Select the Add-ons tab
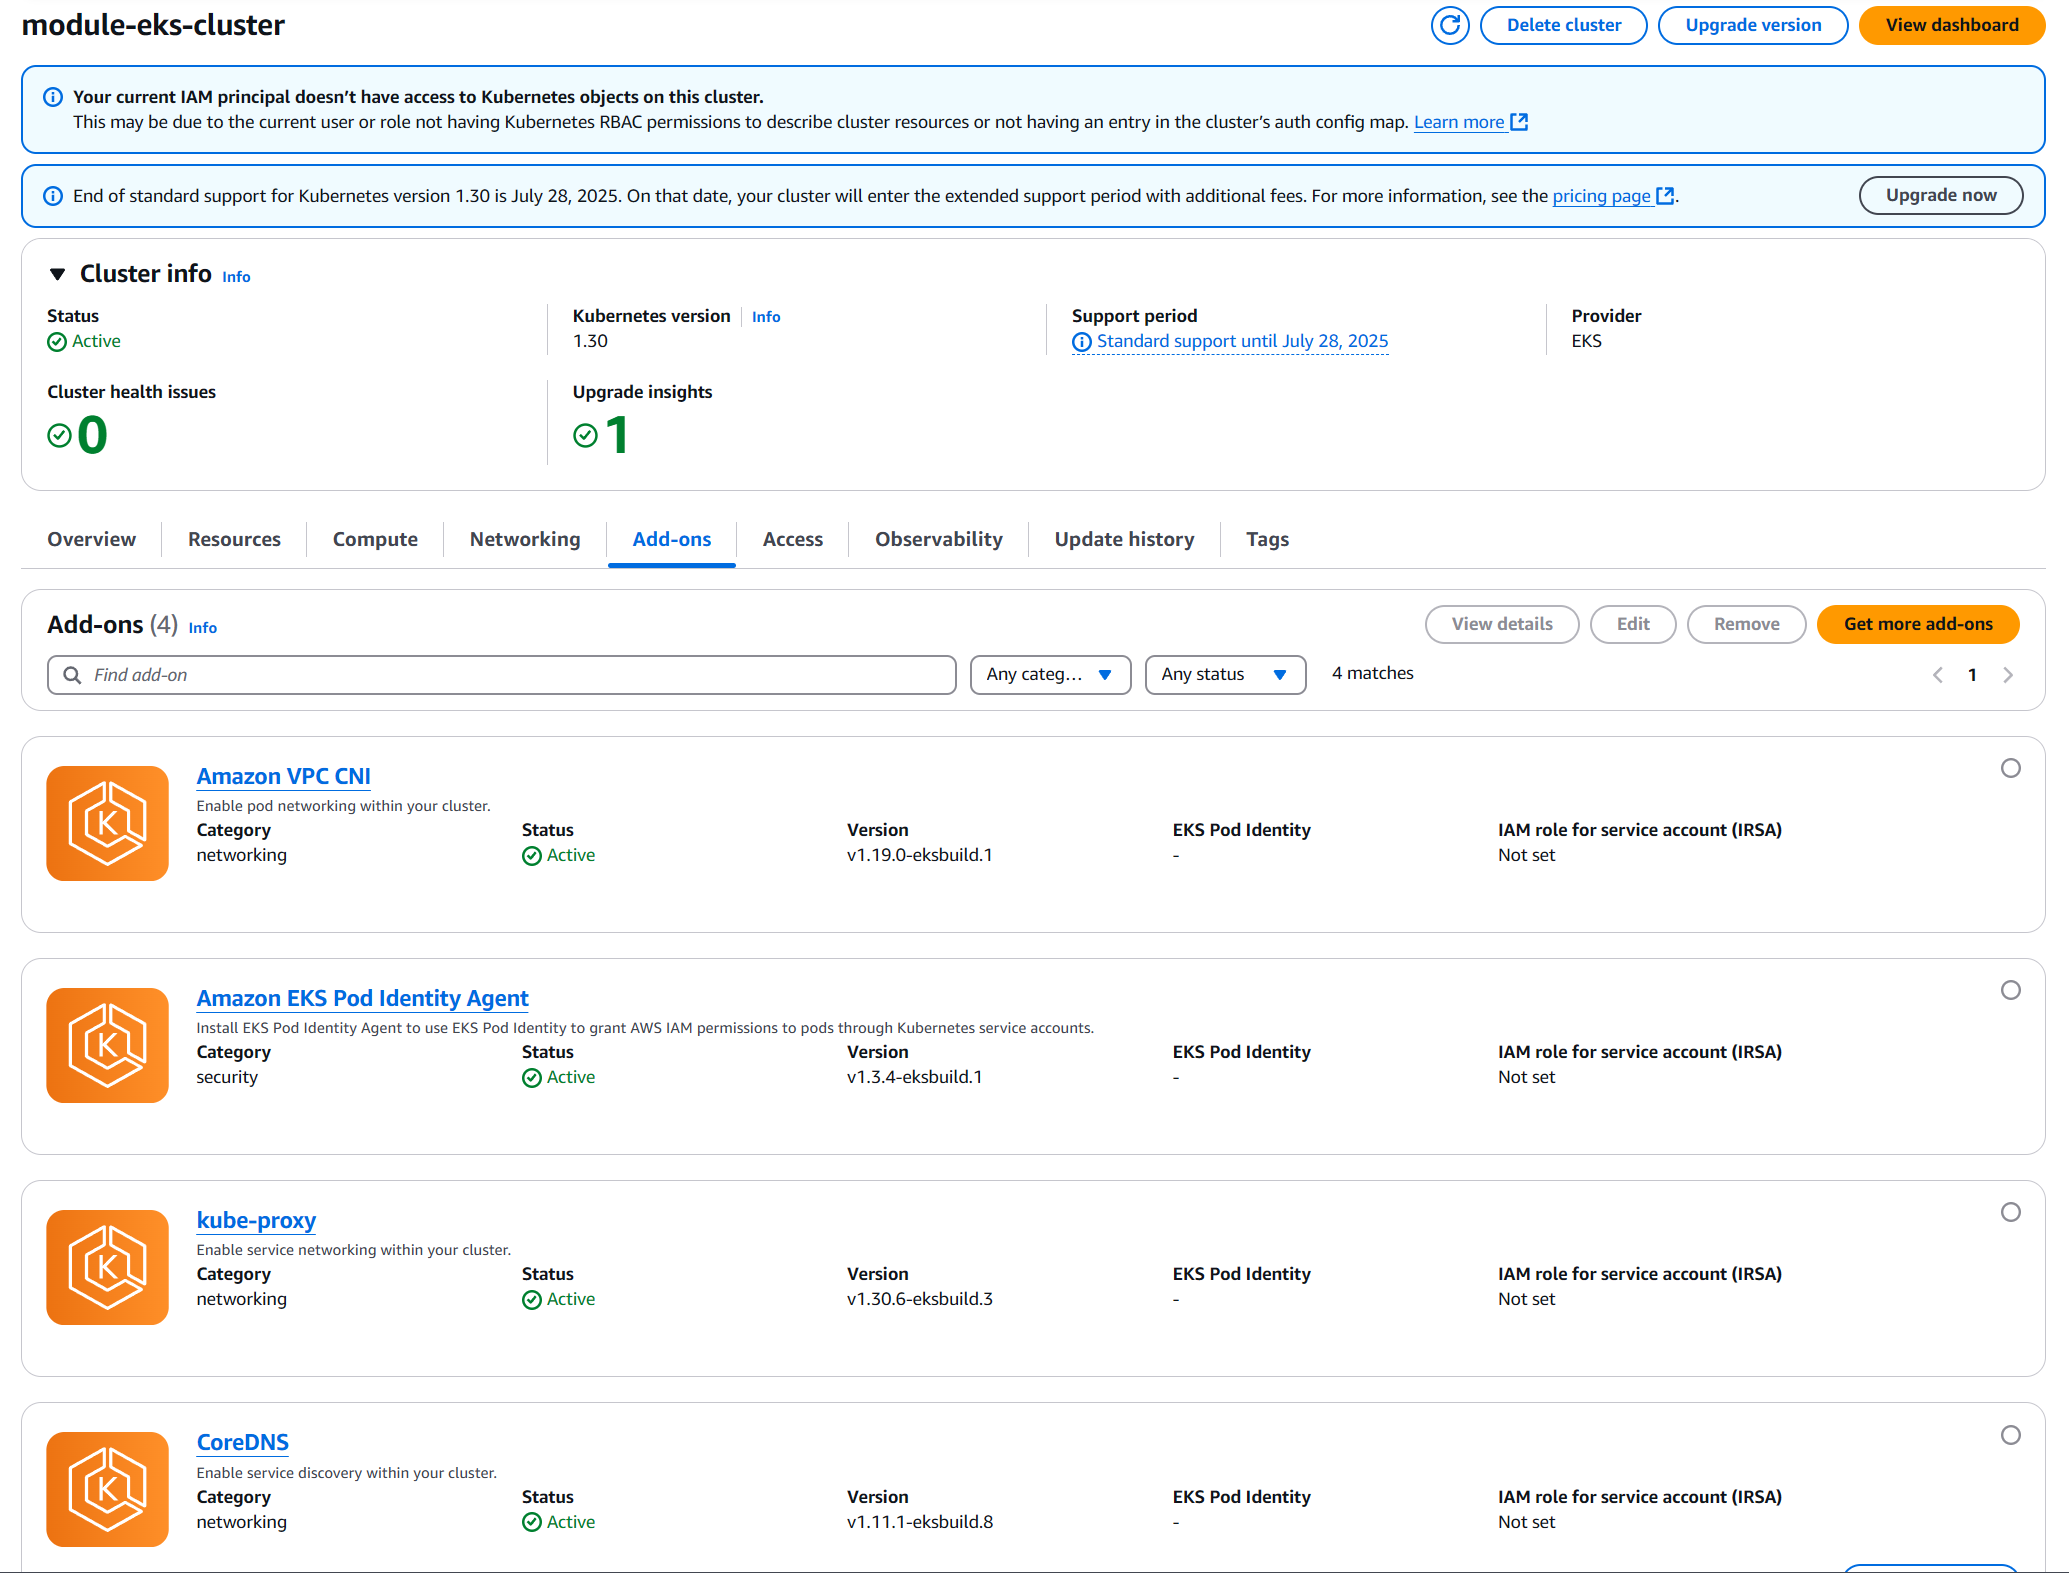2069x1573 pixels. click(x=672, y=539)
